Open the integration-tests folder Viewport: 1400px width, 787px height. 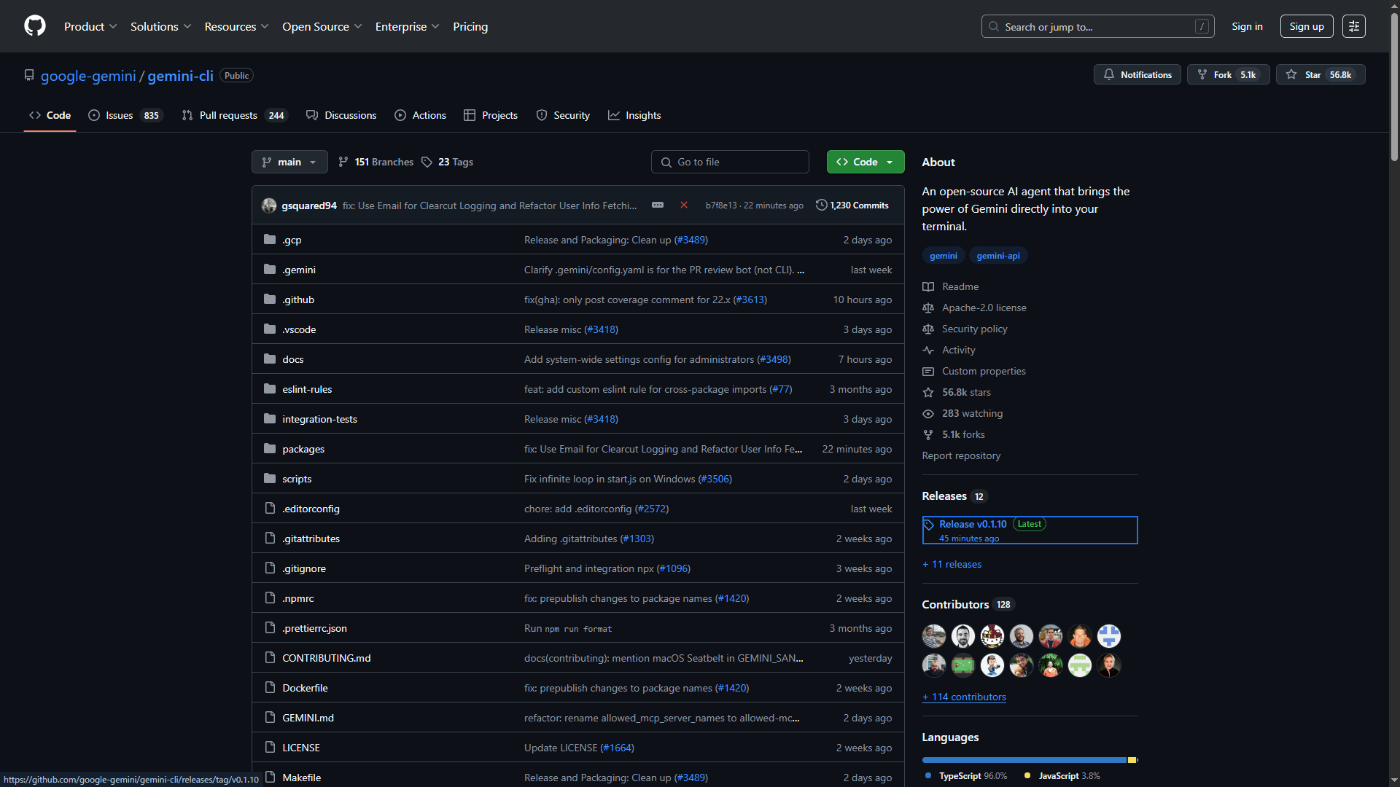(319, 419)
